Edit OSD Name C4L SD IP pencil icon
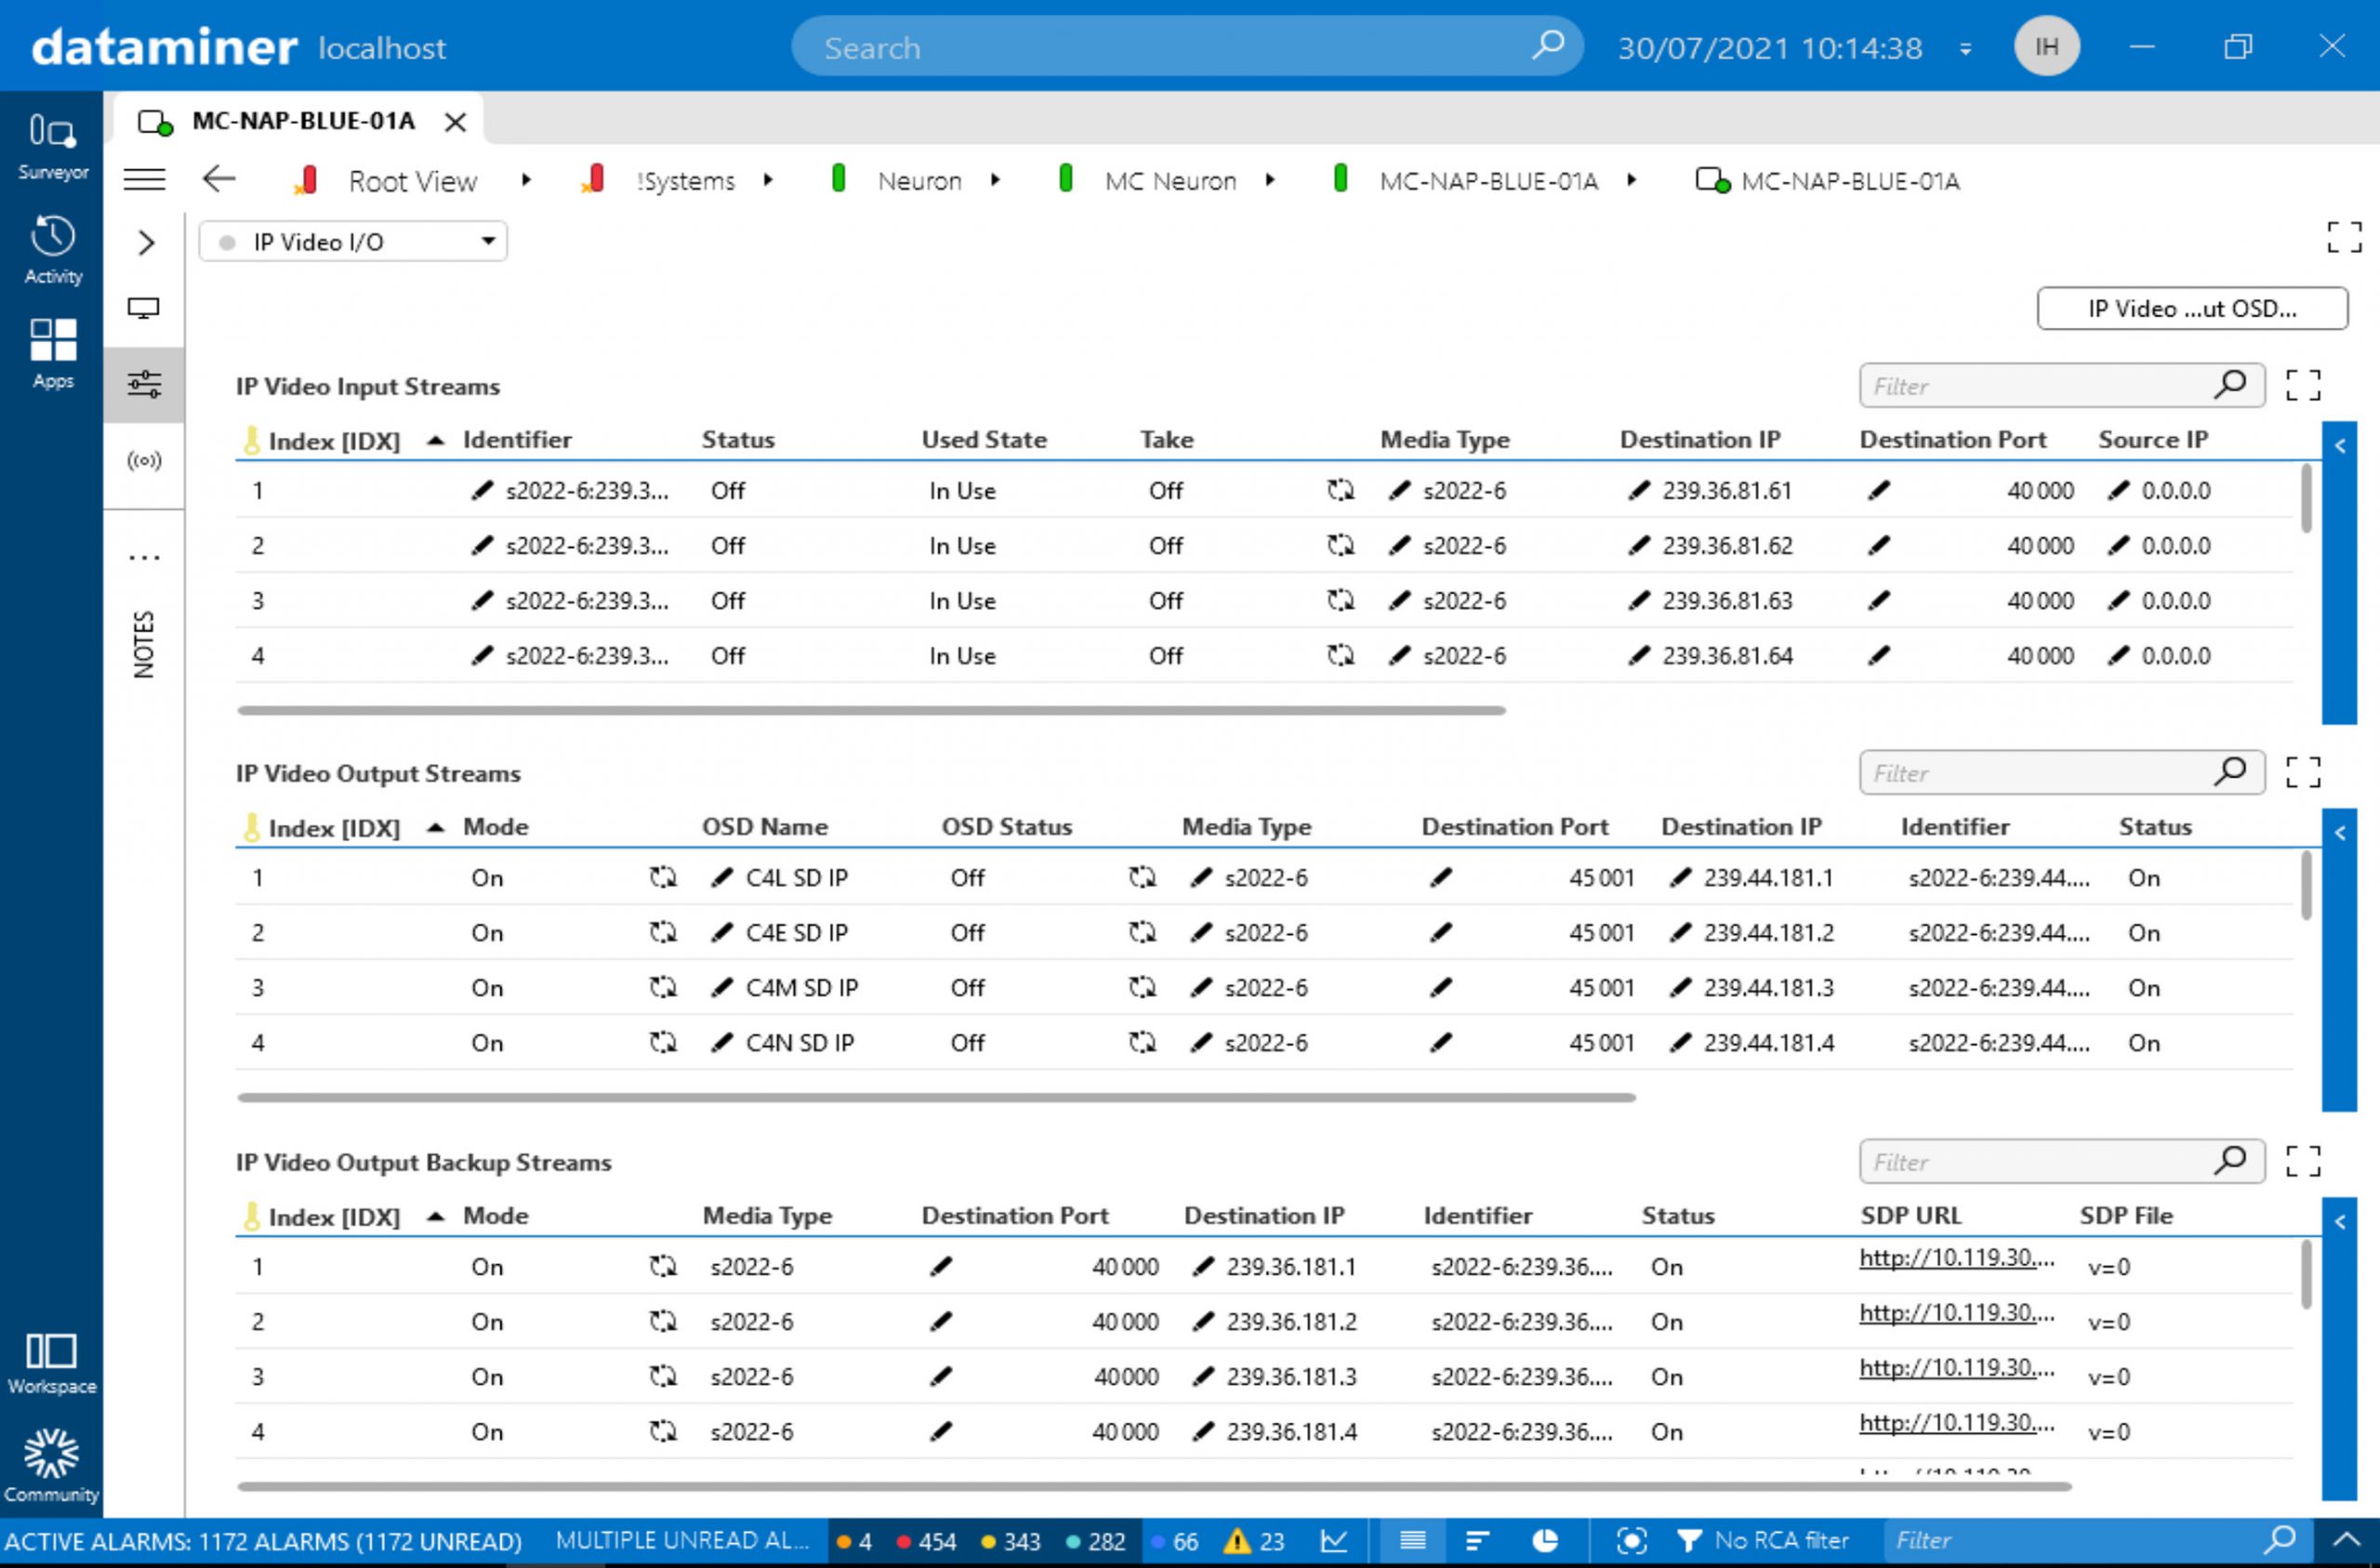Viewport: 2380px width, 1568px height. click(x=721, y=877)
